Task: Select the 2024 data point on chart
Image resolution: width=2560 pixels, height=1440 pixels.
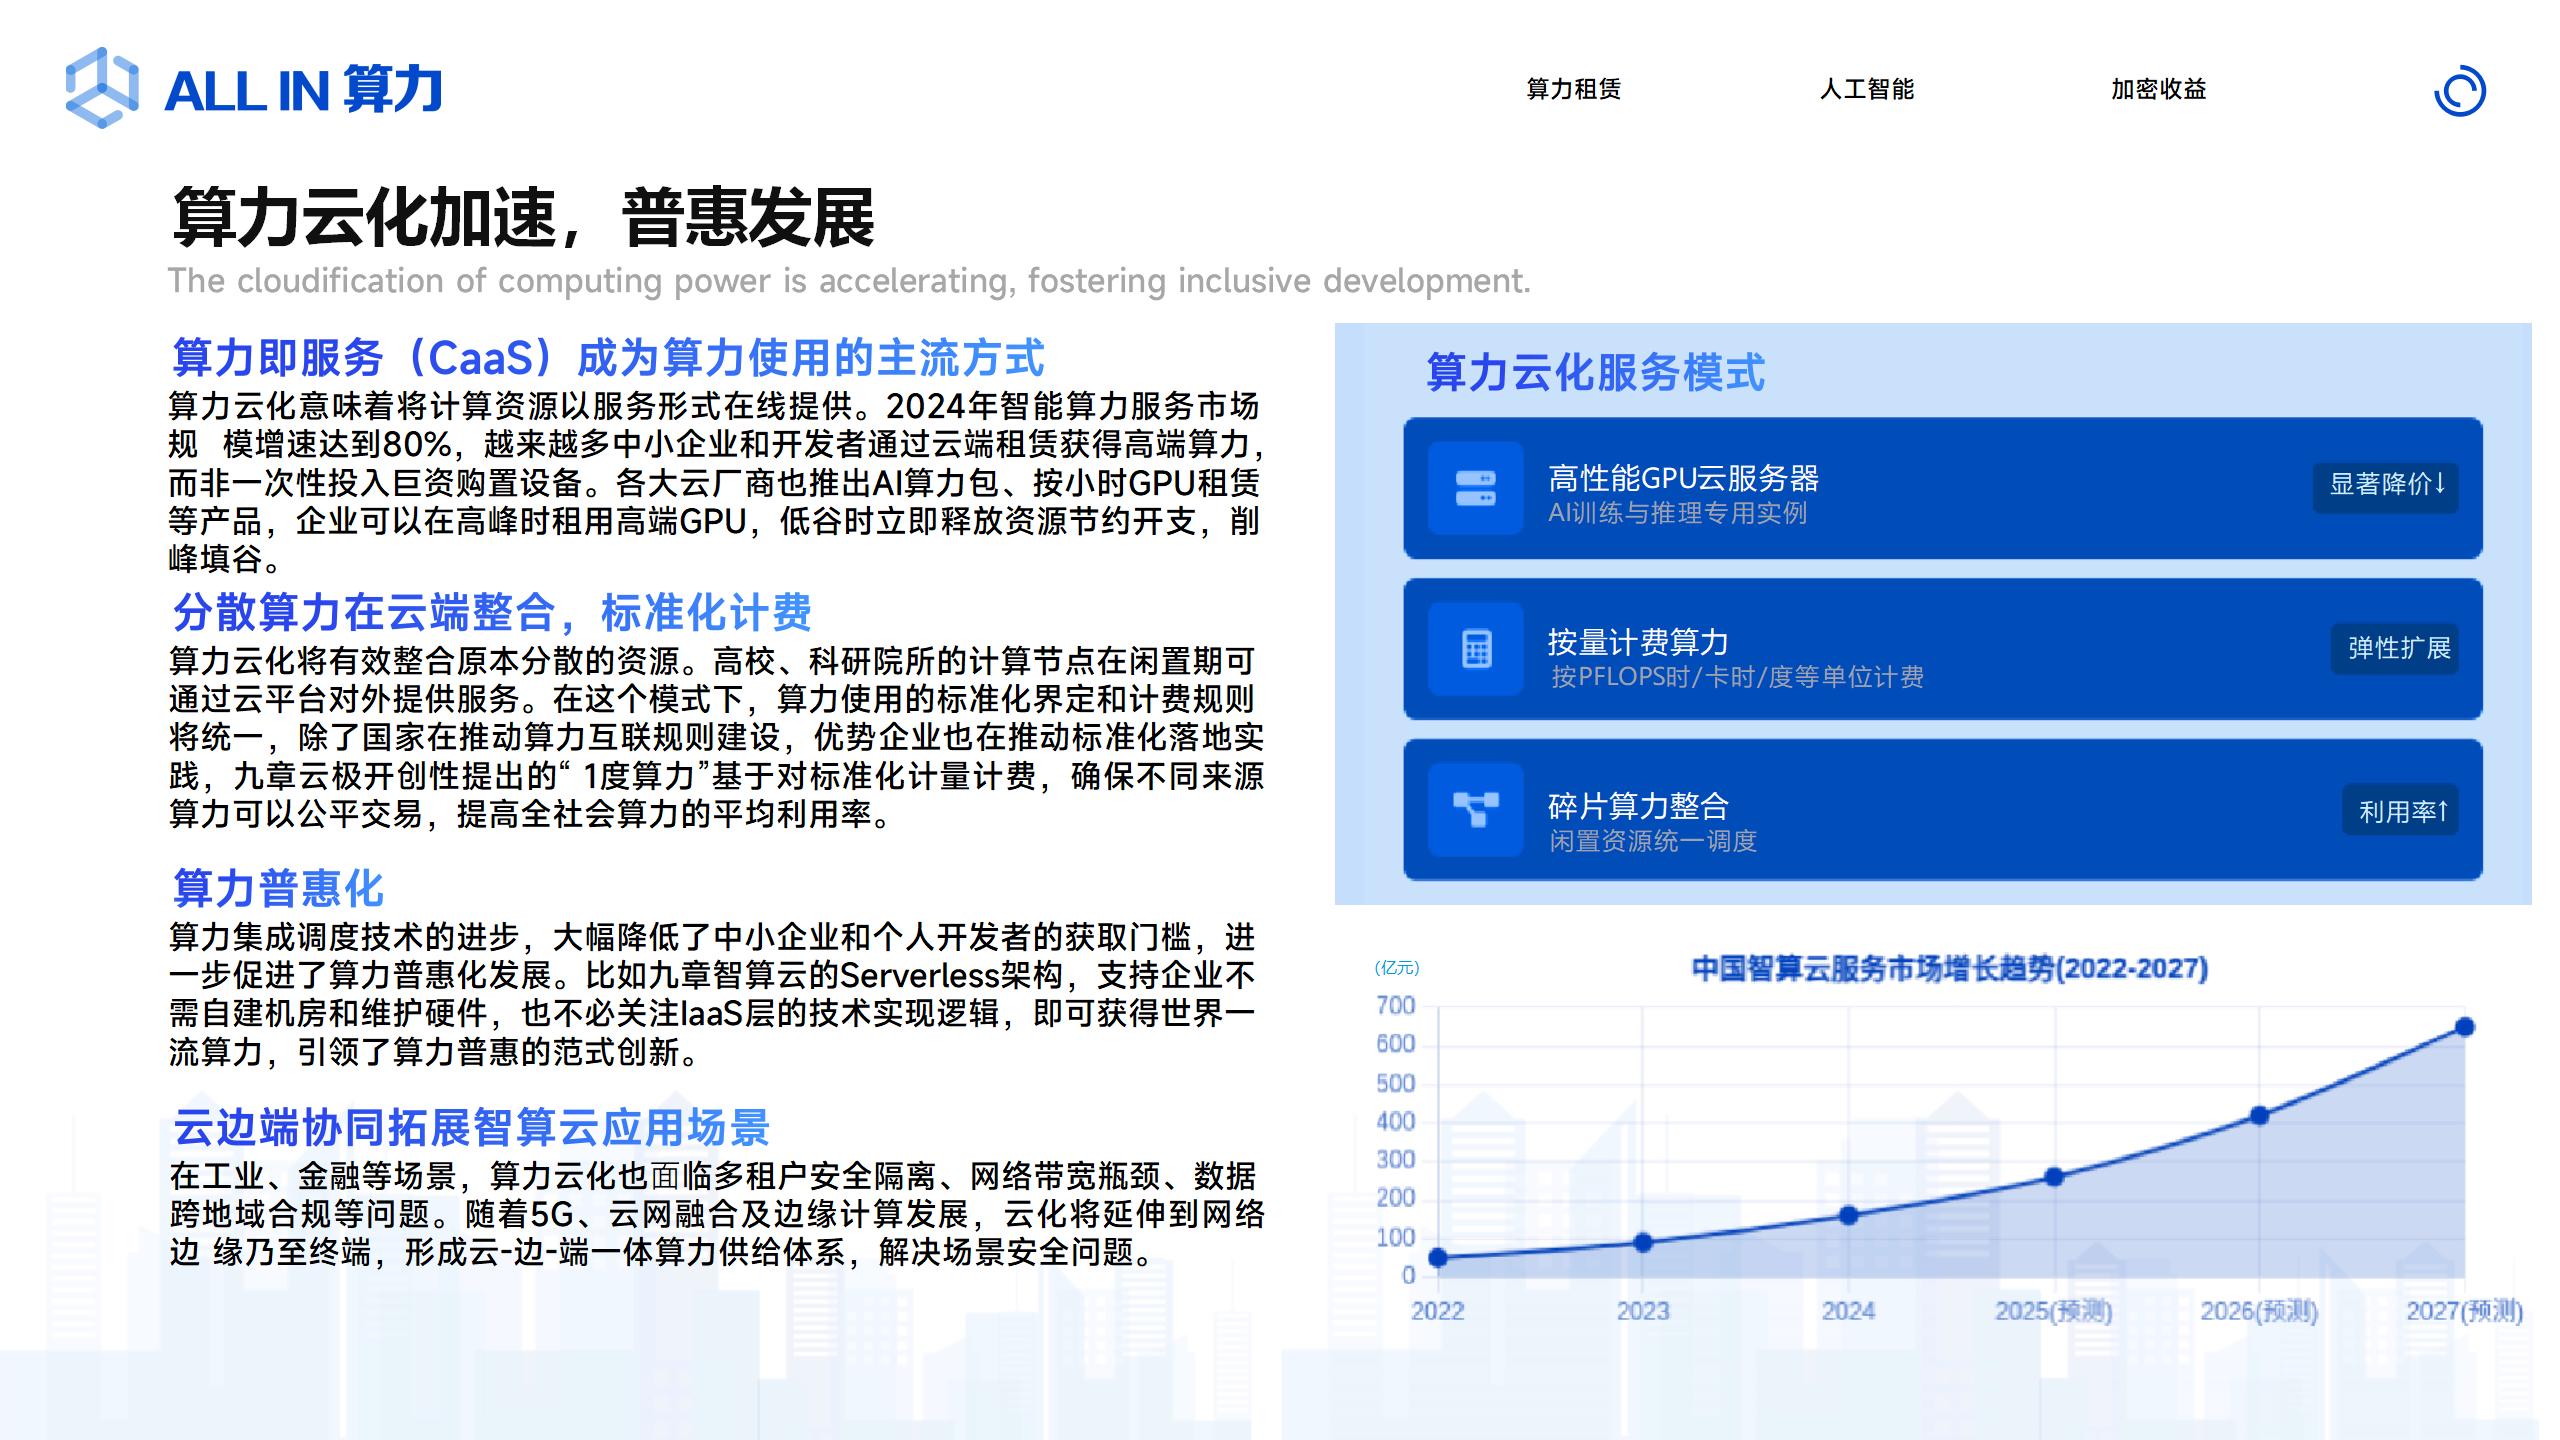Action: click(1849, 1216)
